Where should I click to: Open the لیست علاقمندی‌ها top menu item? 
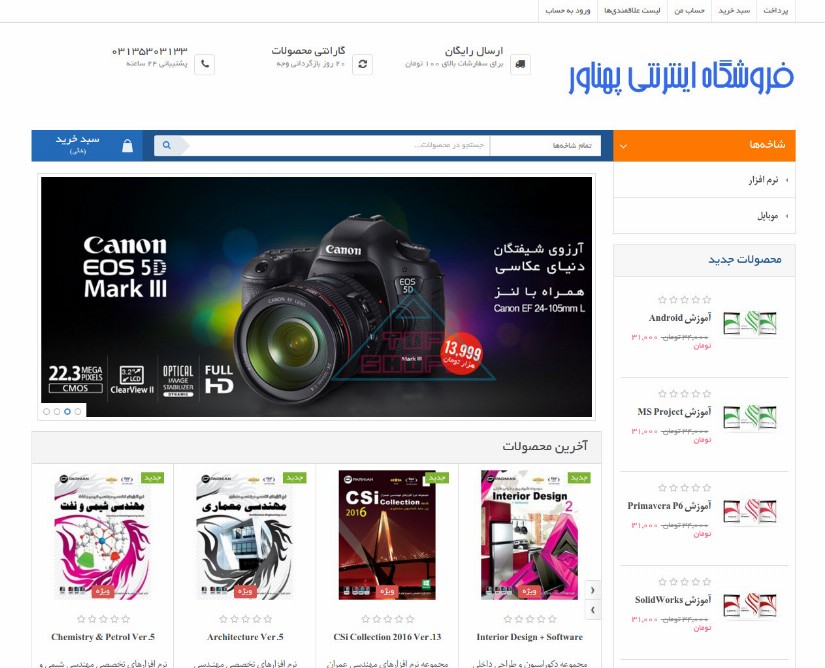click(x=632, y=11)
